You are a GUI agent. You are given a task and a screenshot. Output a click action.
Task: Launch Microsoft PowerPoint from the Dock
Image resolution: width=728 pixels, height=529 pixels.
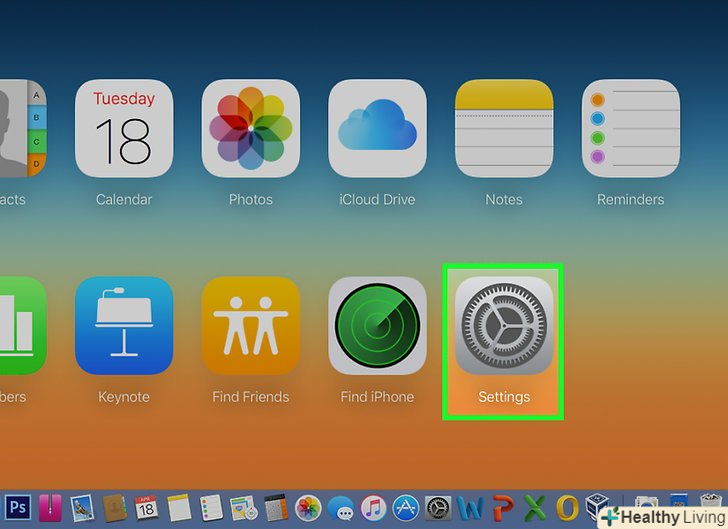click(503, 508)
